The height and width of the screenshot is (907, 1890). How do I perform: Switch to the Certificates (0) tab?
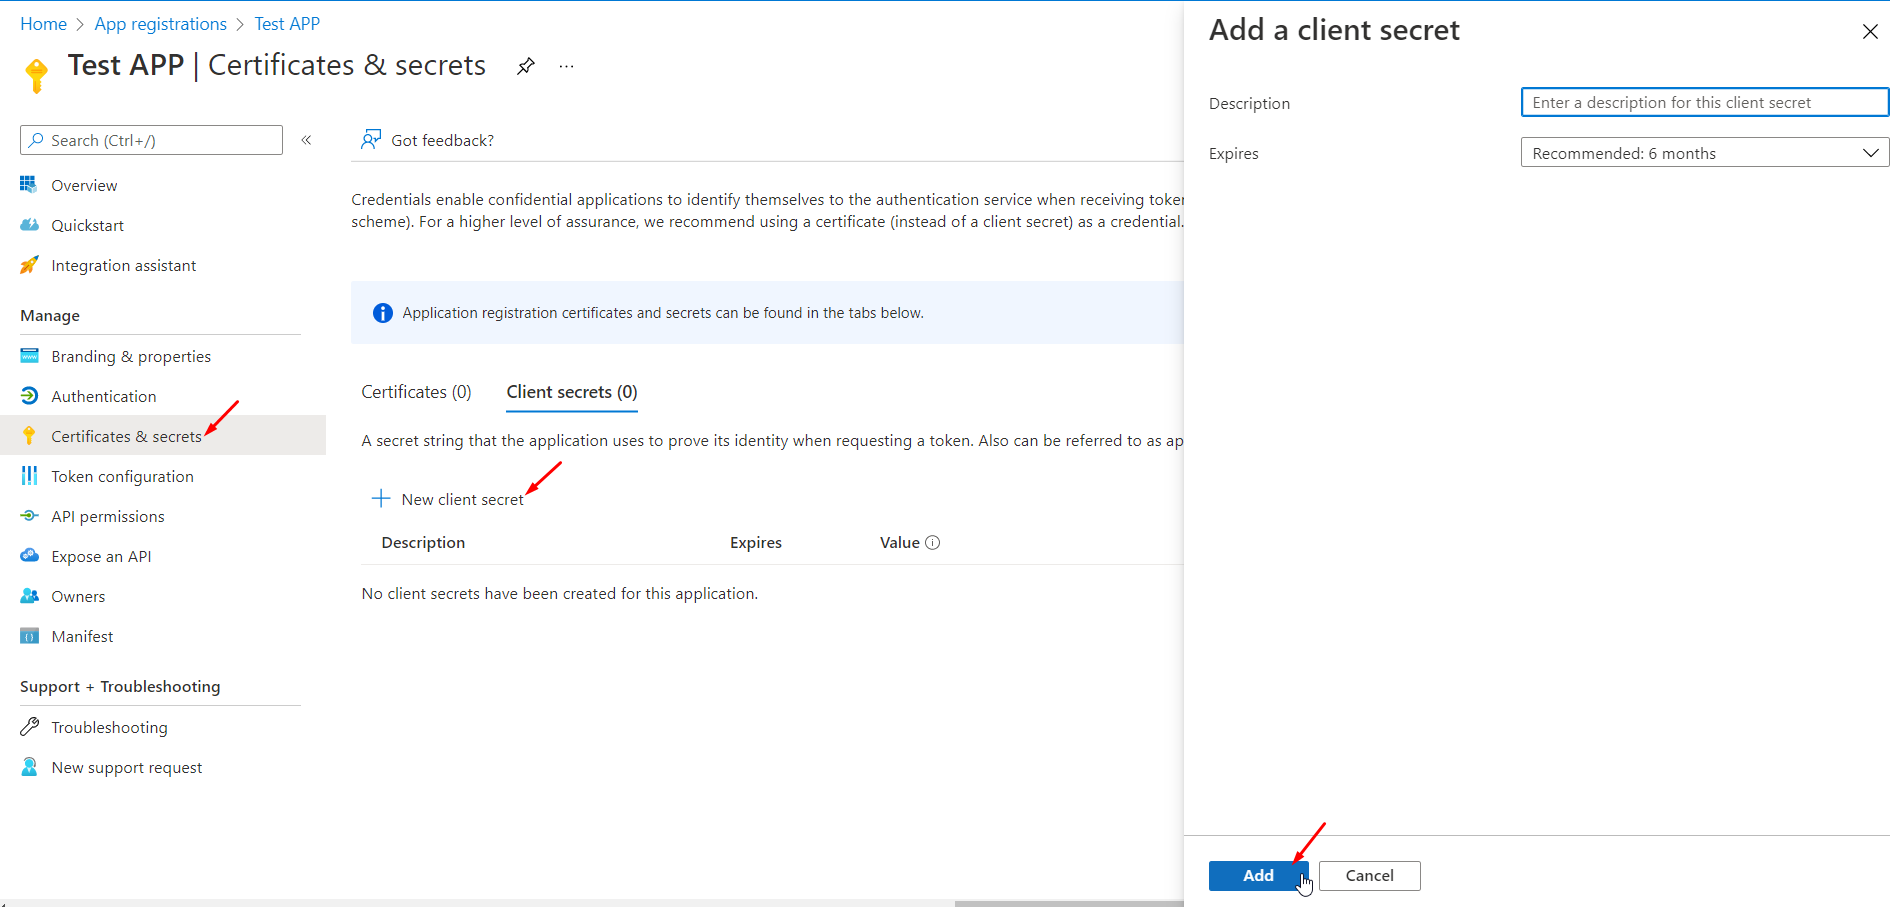pyautogui.click(x=416, y=392)
